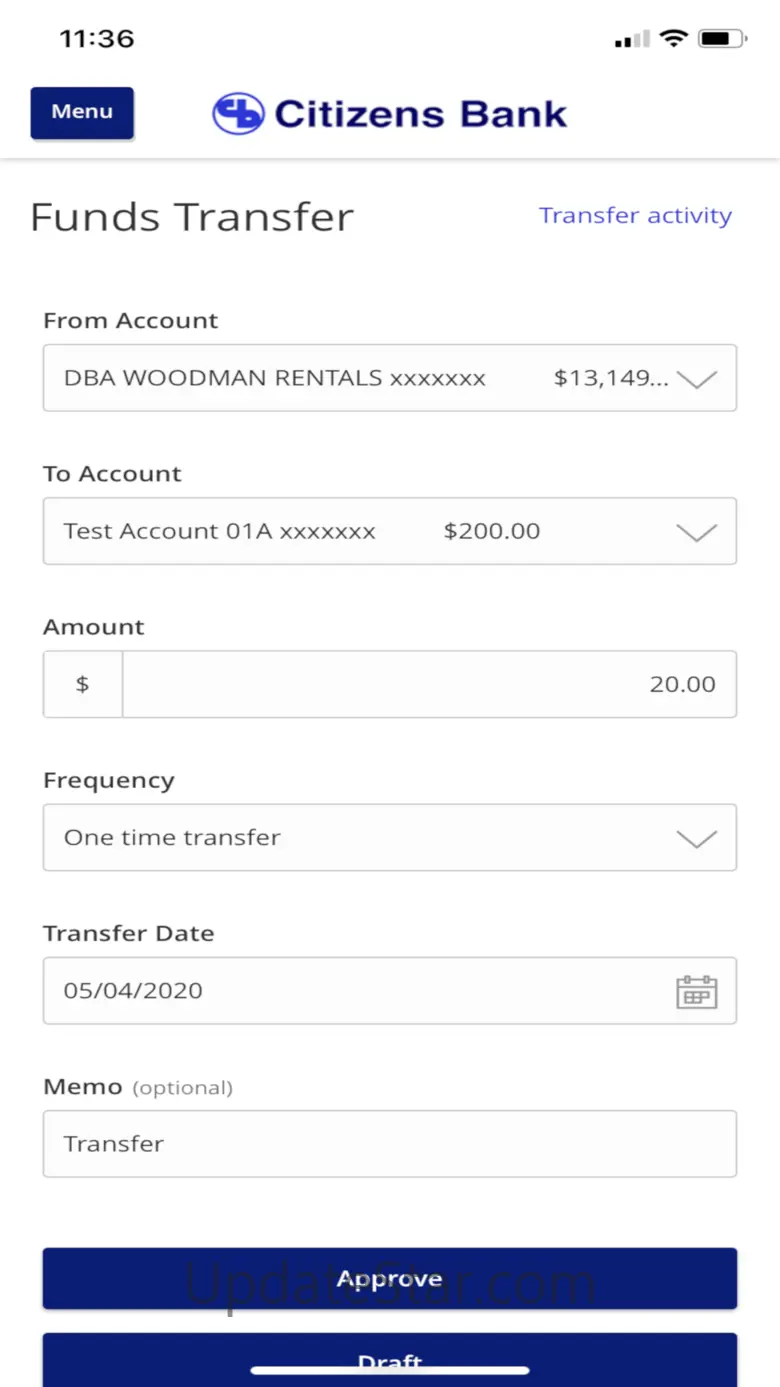Open the Frequency dropdown arrow

pyautogui.click(x=697, y=838)
